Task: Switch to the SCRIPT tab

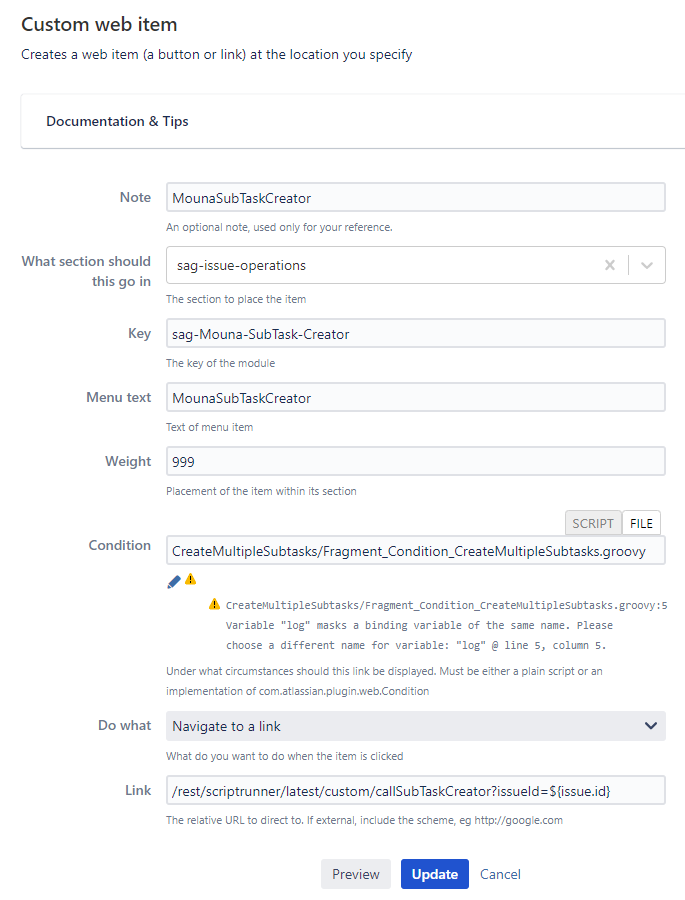Action: click(593, 523)
